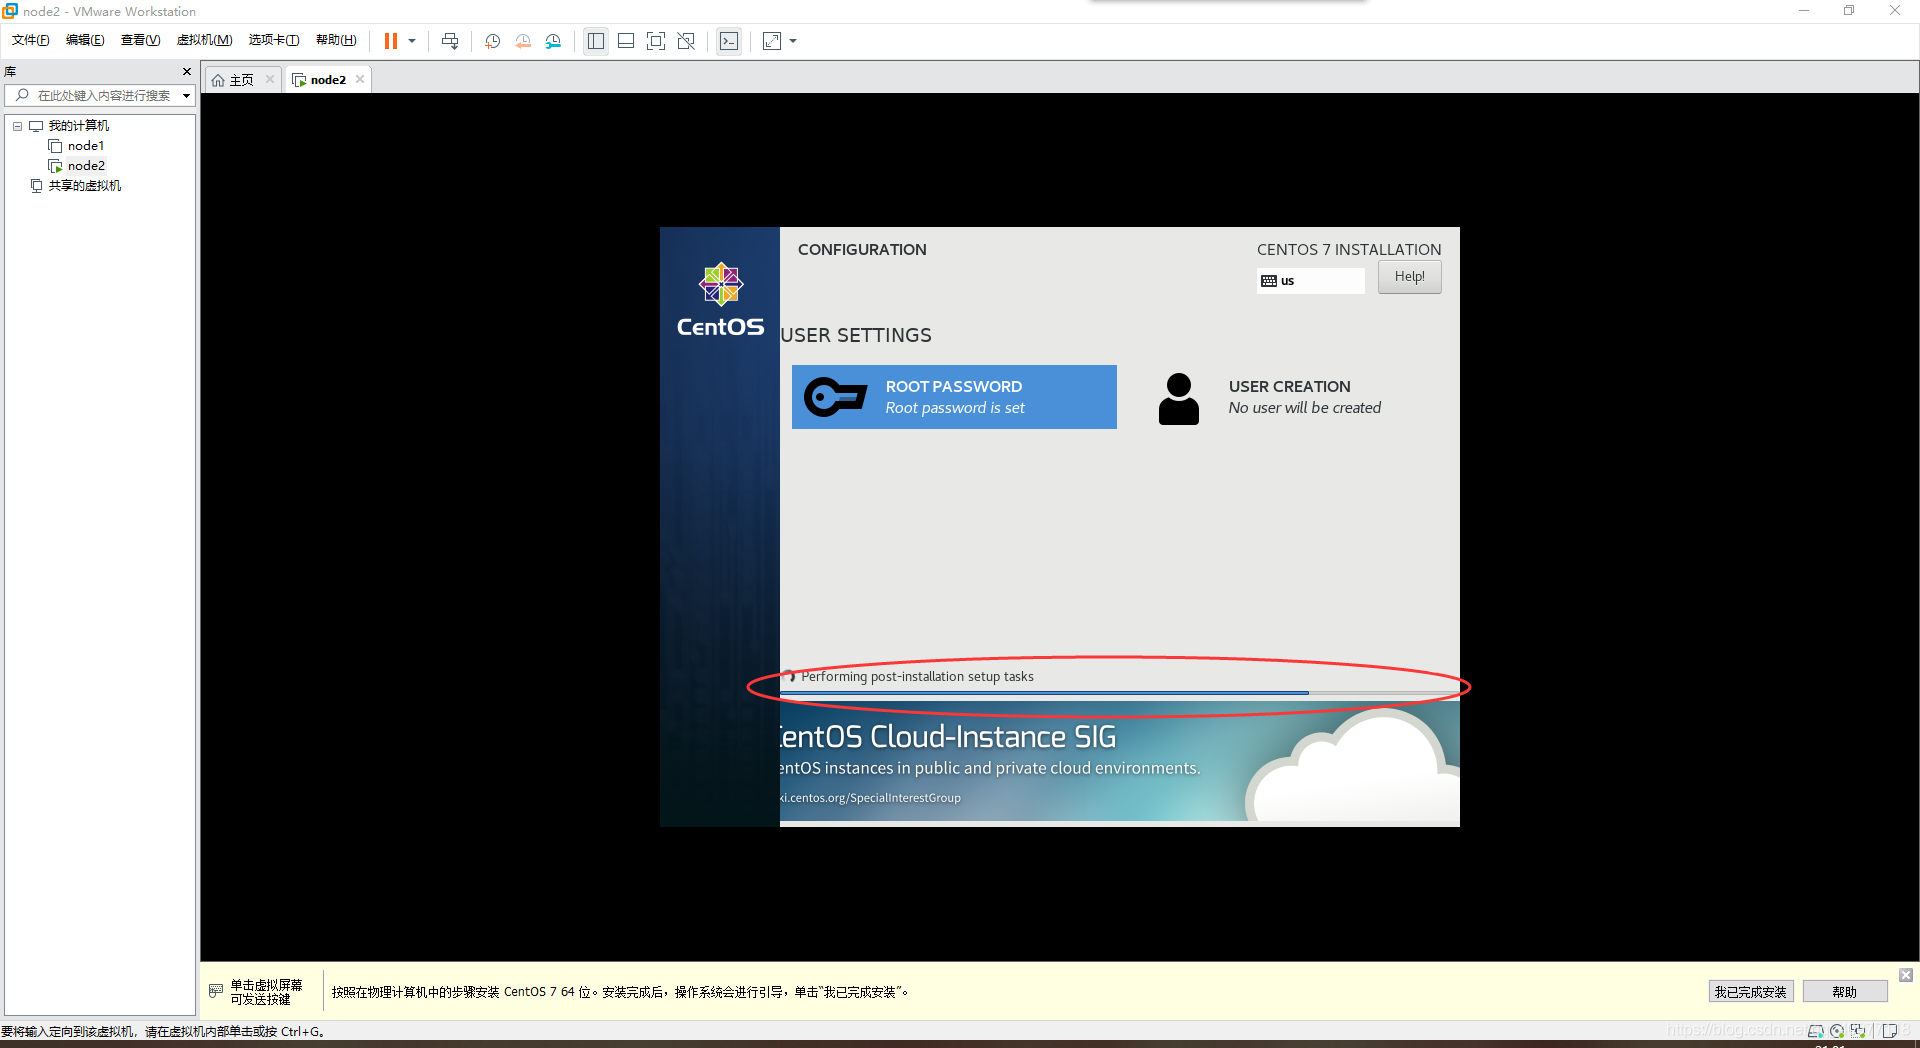Pause the virtual machine with the orange pause icon

point(391,41)
